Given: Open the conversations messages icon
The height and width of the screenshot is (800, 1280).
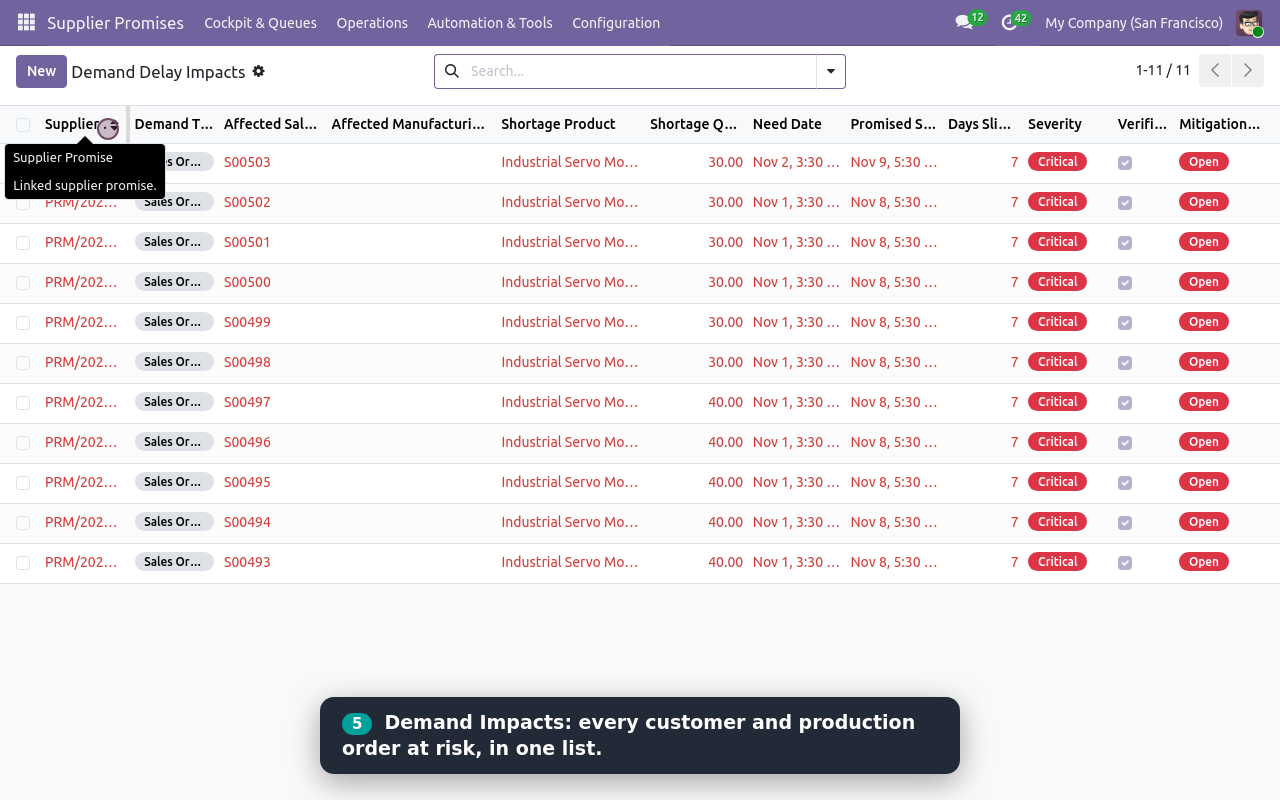Looking at the screenshot, I should coord(964,22).
